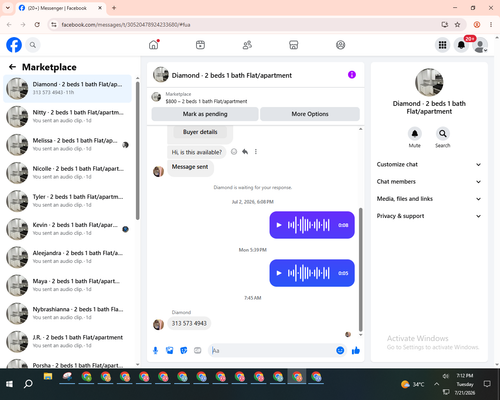Image resolution: width=500 pixels, height=400 pixels.
Task: Open Diamond conversation in chat list
Action: coord(67,88)
